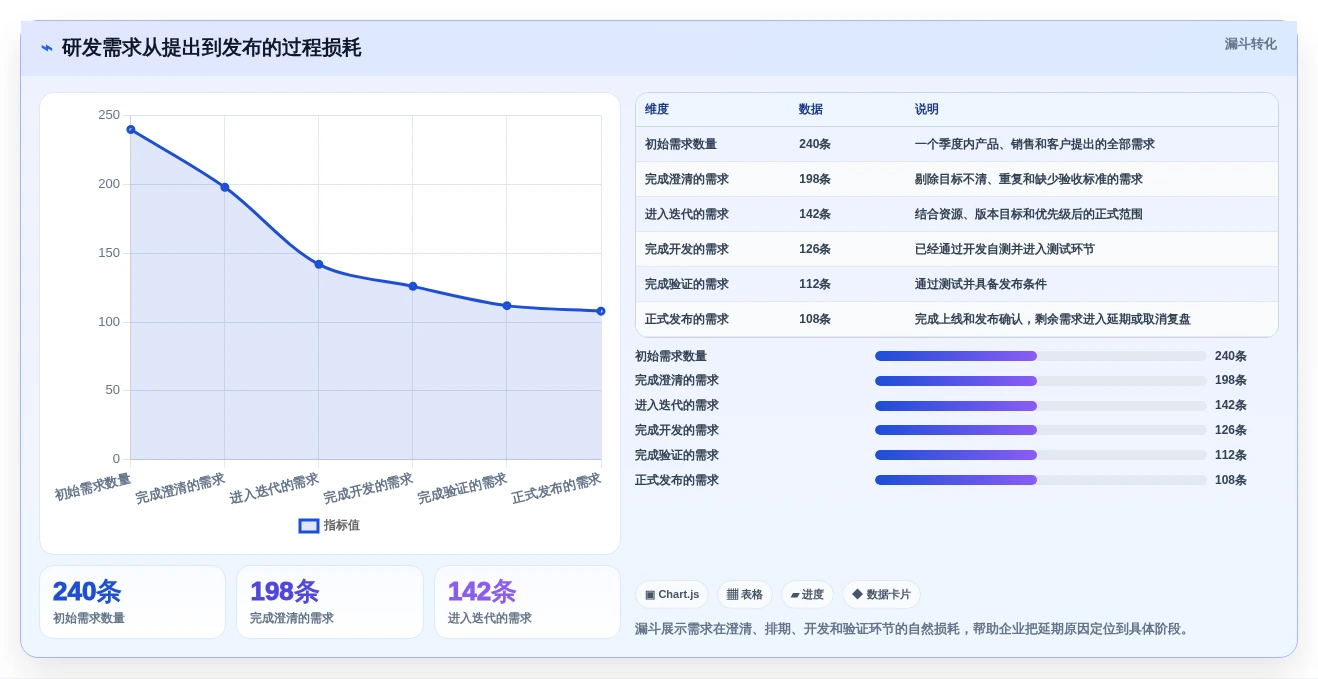Select table cell 完成验证的需求
Screen dimensions: 1318x679
point(687,284)
